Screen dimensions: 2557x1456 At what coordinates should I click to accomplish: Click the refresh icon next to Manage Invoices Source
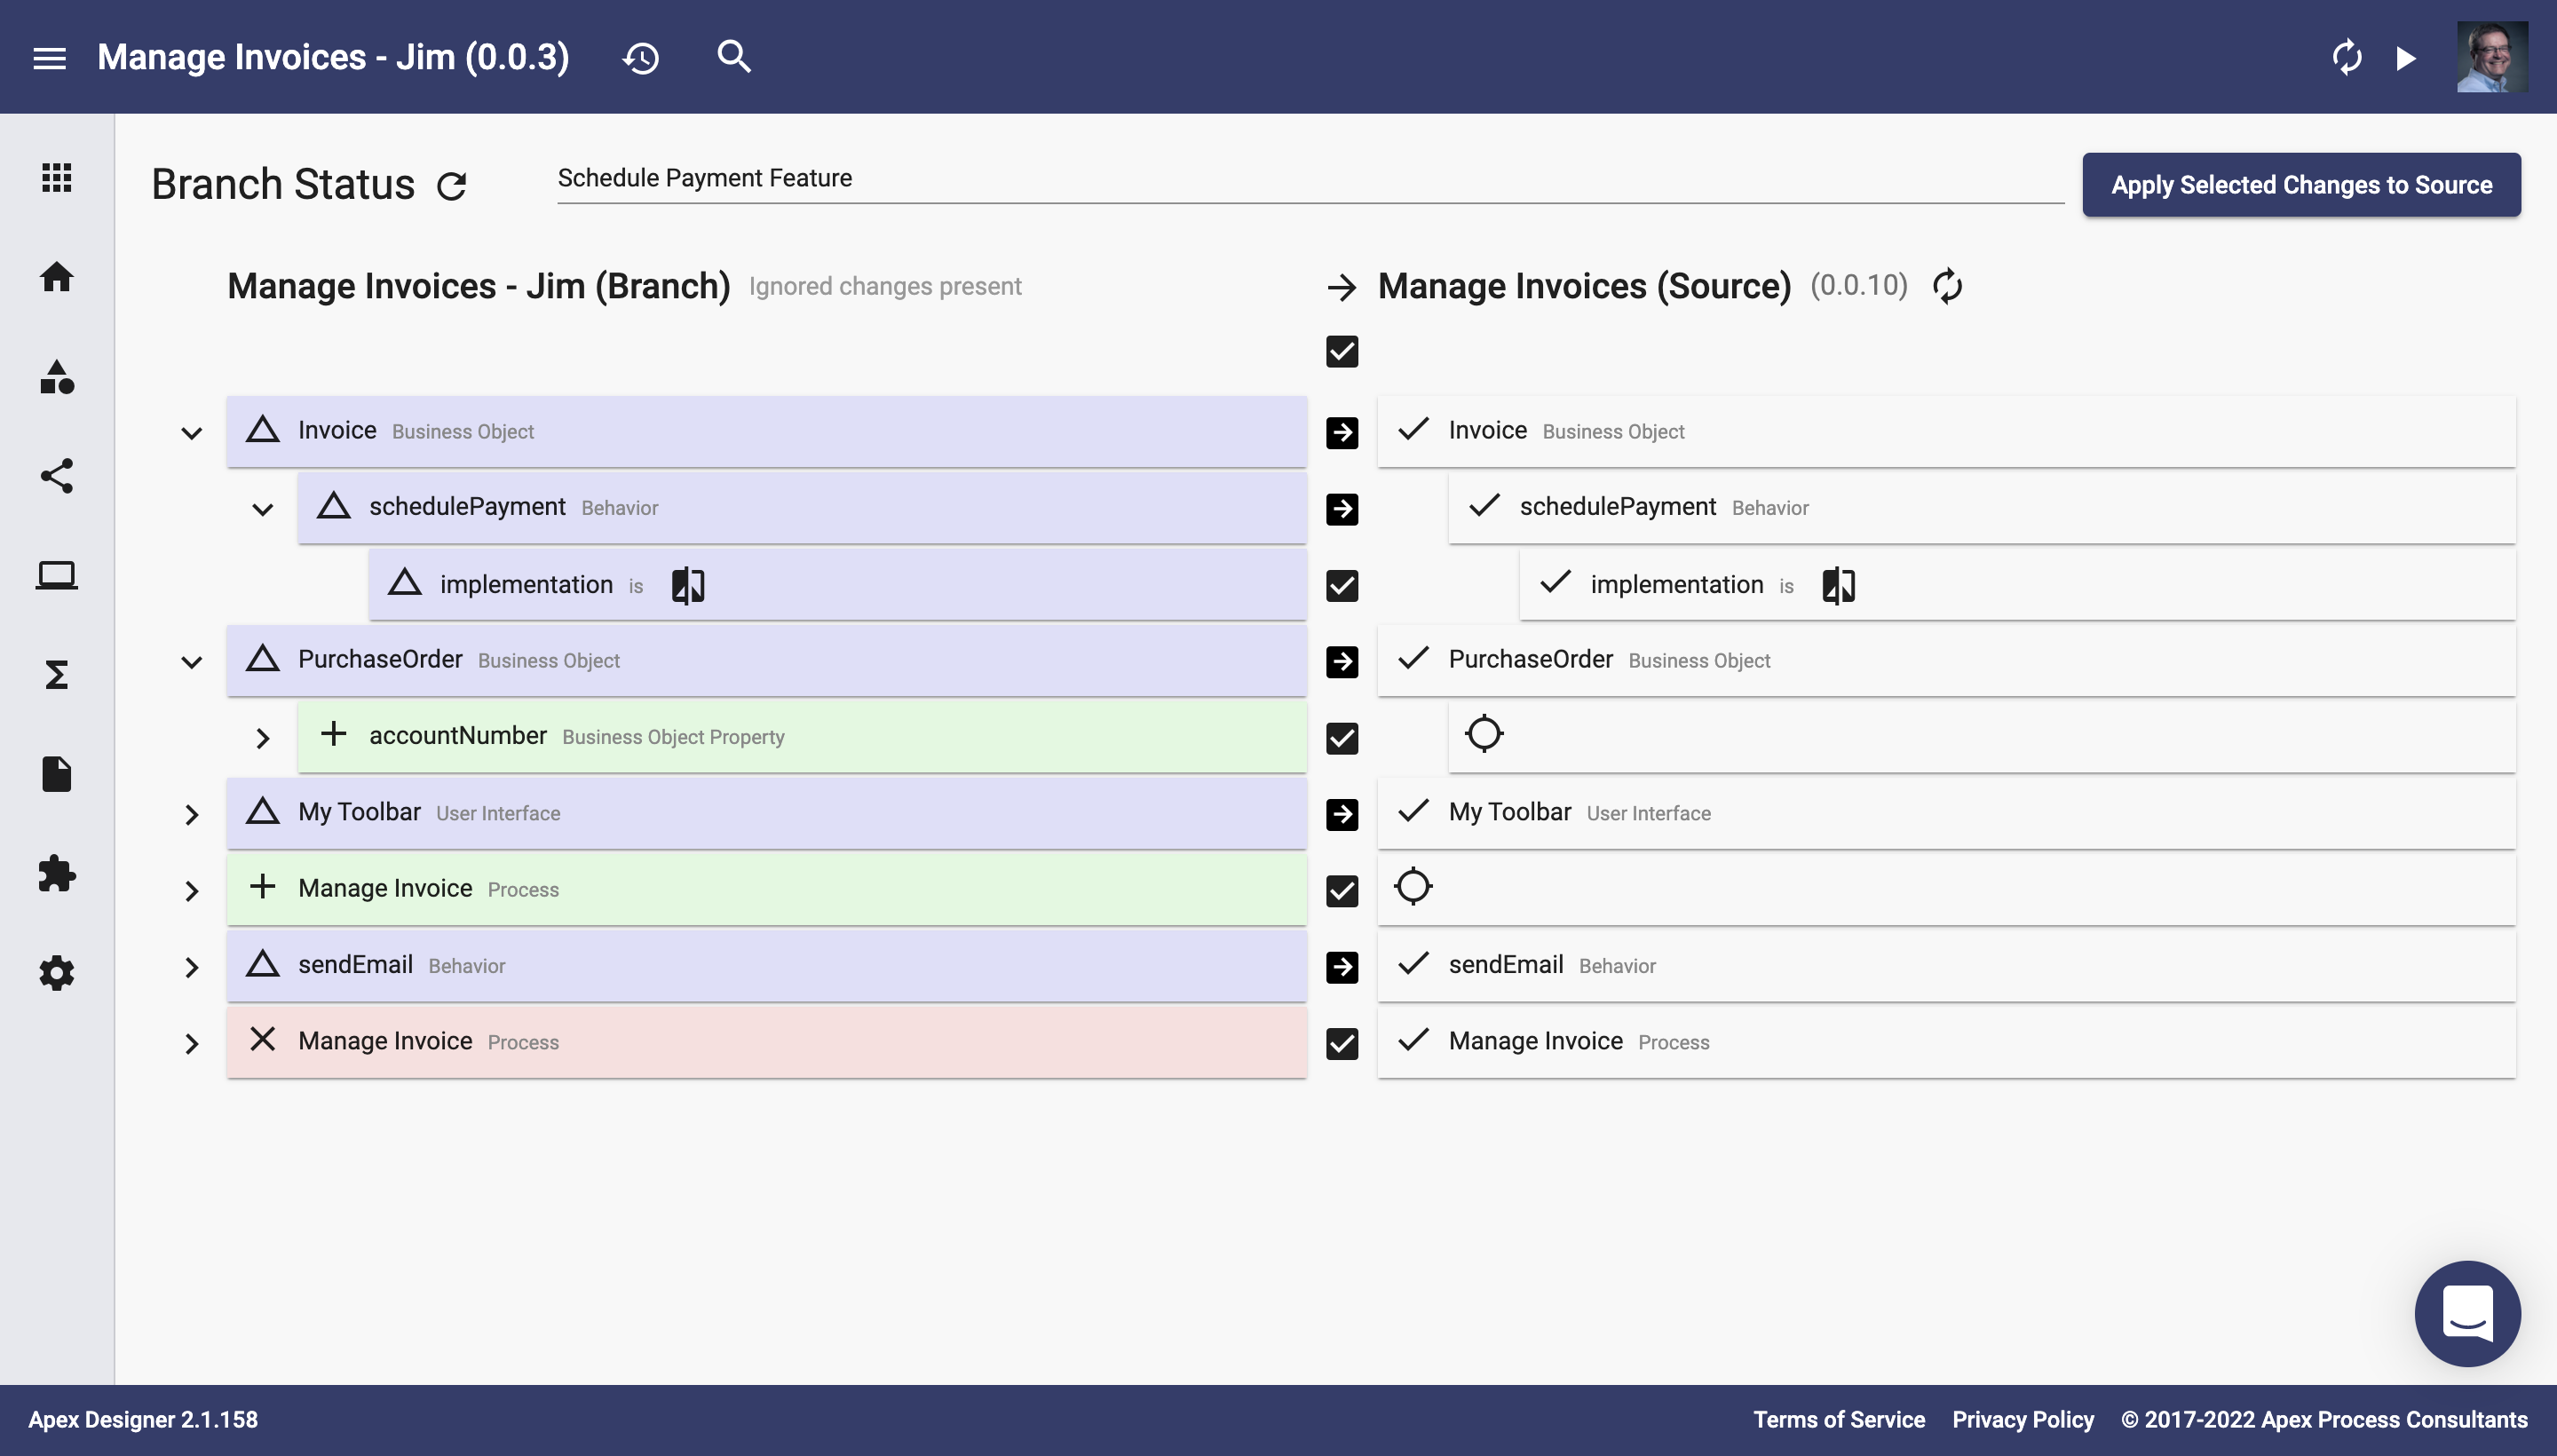pos(1946,286)
